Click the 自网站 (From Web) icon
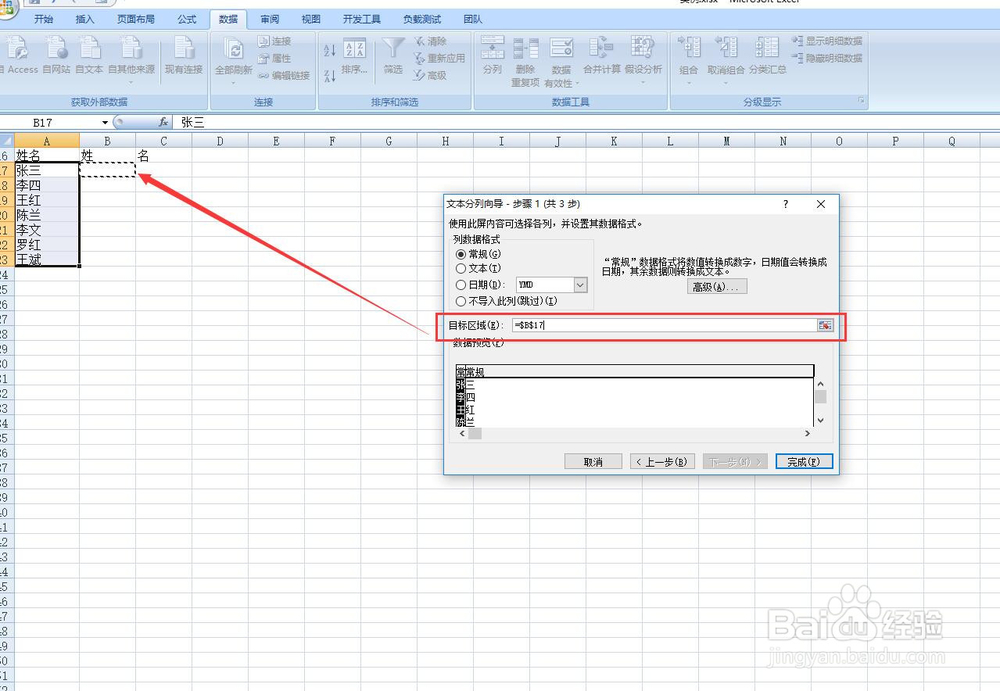Screen dimensions: 1000x691 click(56, 56)
